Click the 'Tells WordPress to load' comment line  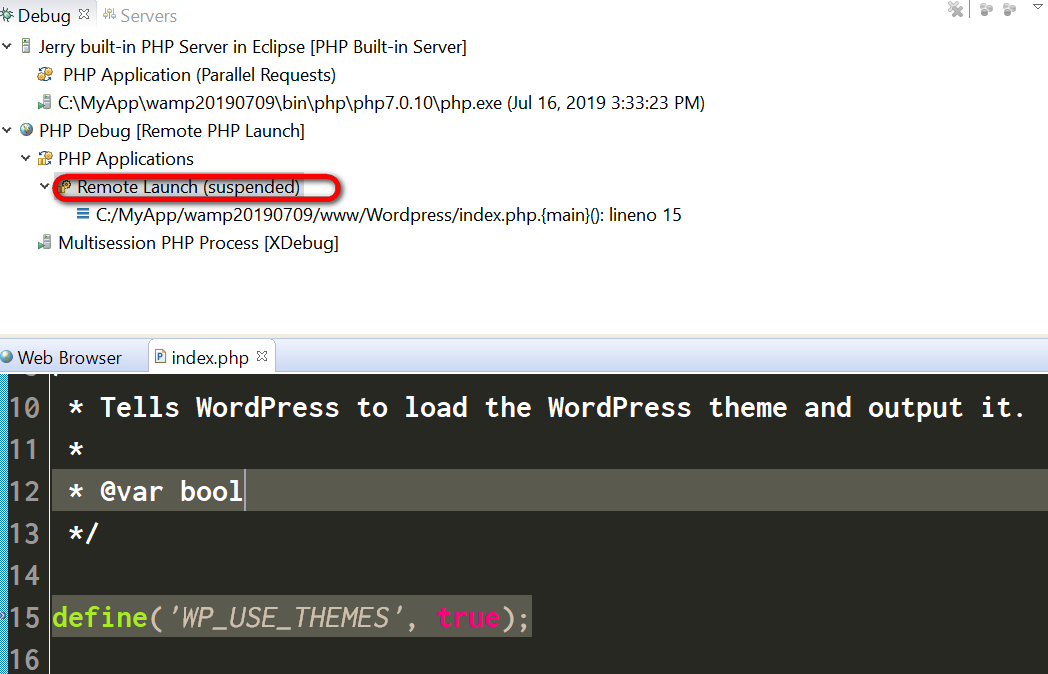coord(547,407)
